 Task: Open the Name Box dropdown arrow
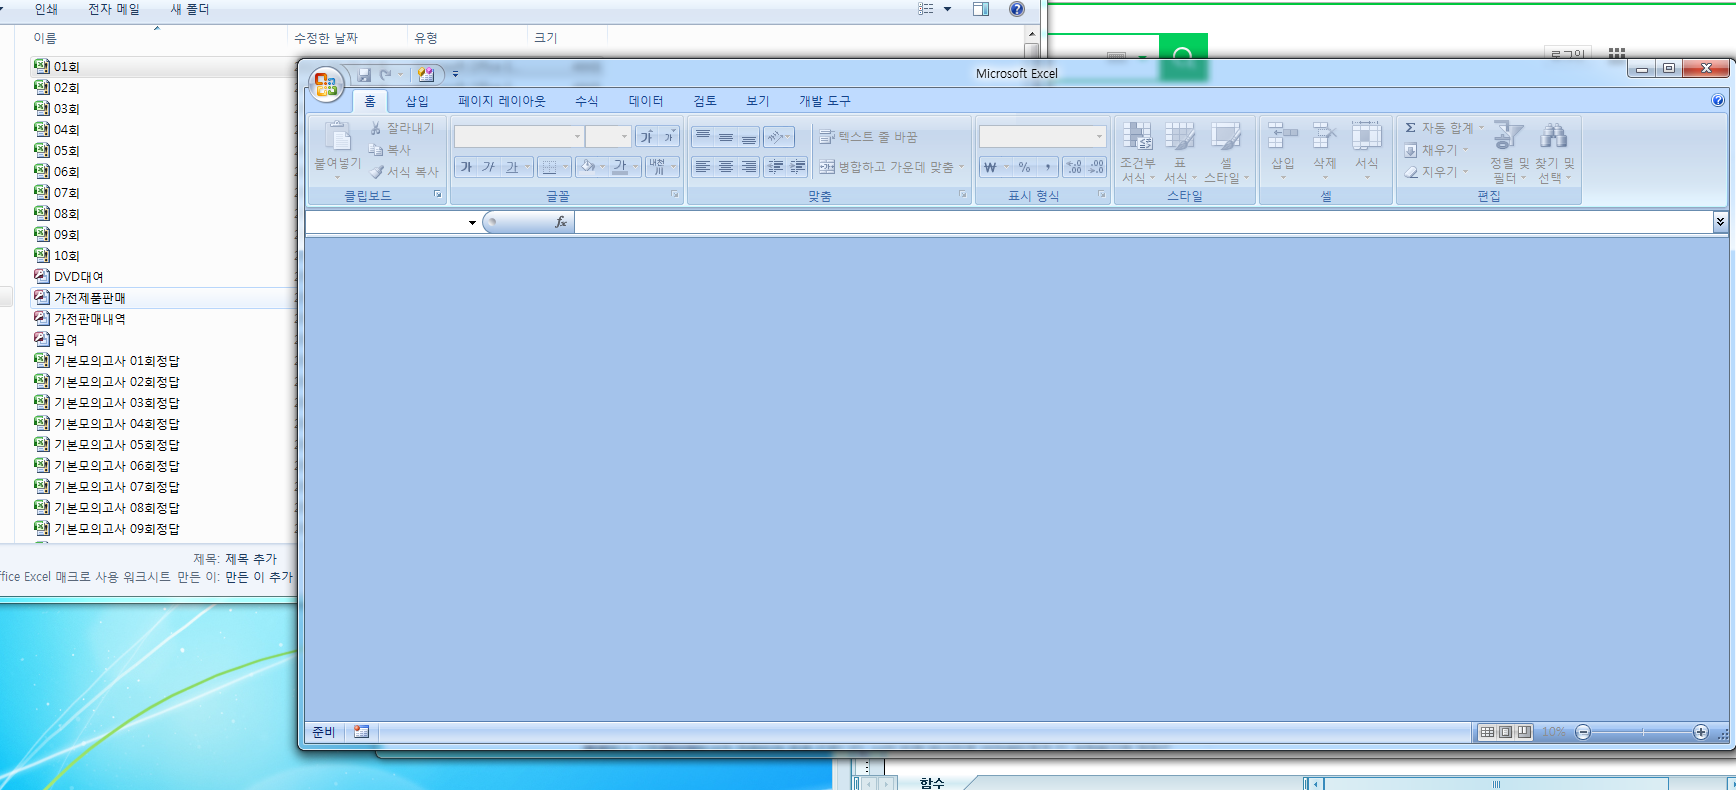click(472, 223)
